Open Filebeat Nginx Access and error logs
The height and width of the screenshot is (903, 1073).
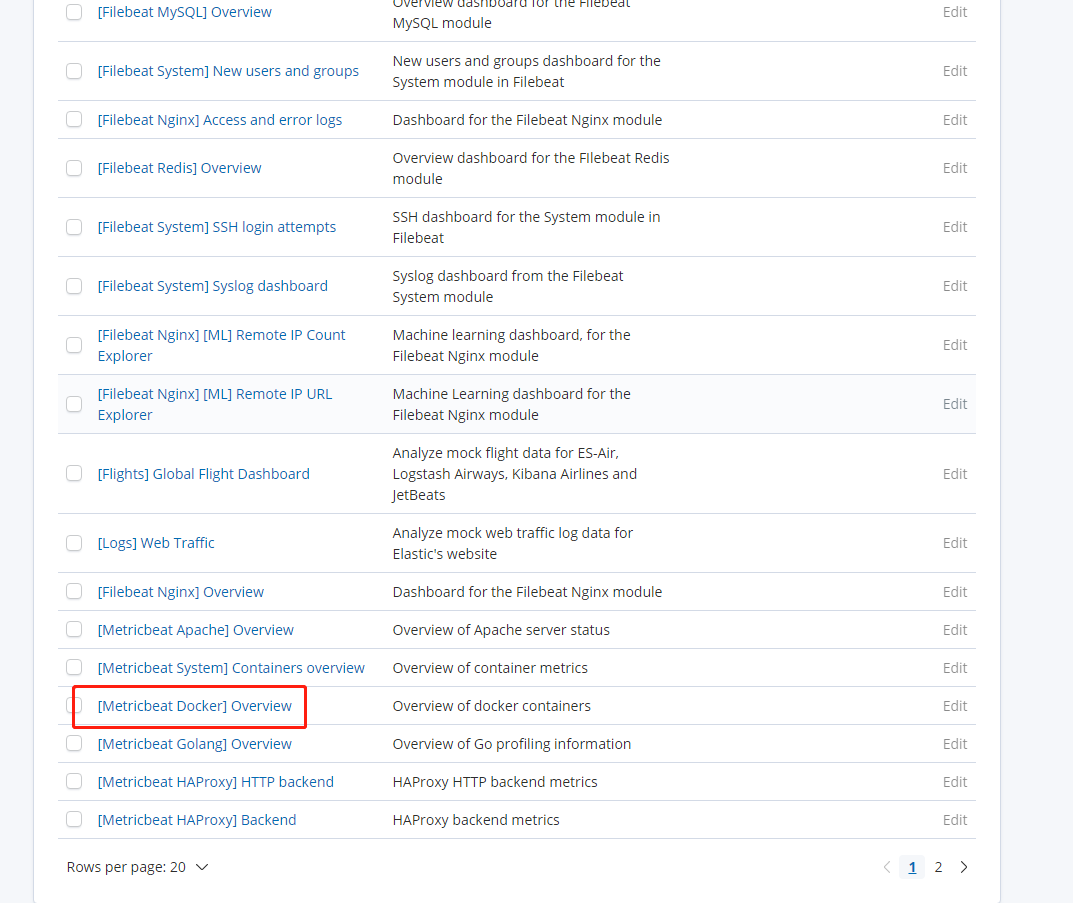click(x=220, y=120)
